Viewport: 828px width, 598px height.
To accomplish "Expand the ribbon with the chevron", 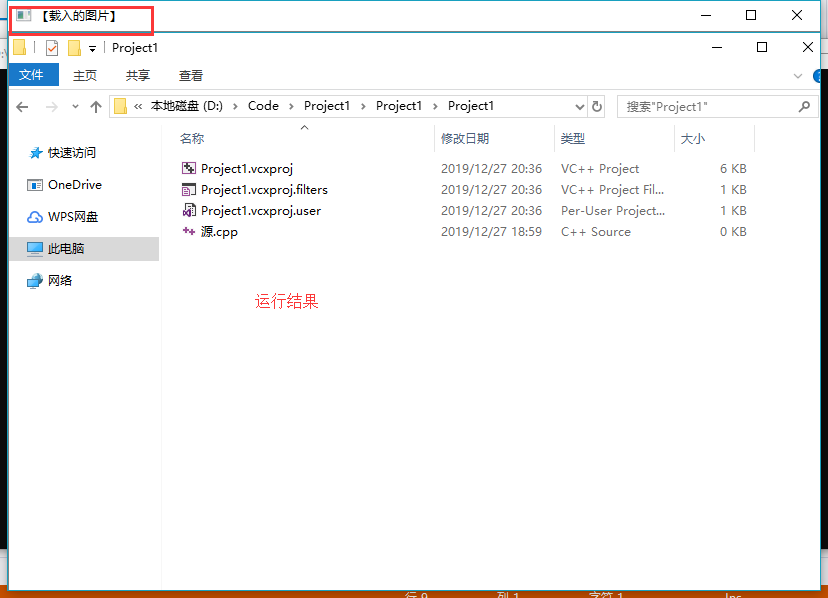I will [x=798, y=76].
